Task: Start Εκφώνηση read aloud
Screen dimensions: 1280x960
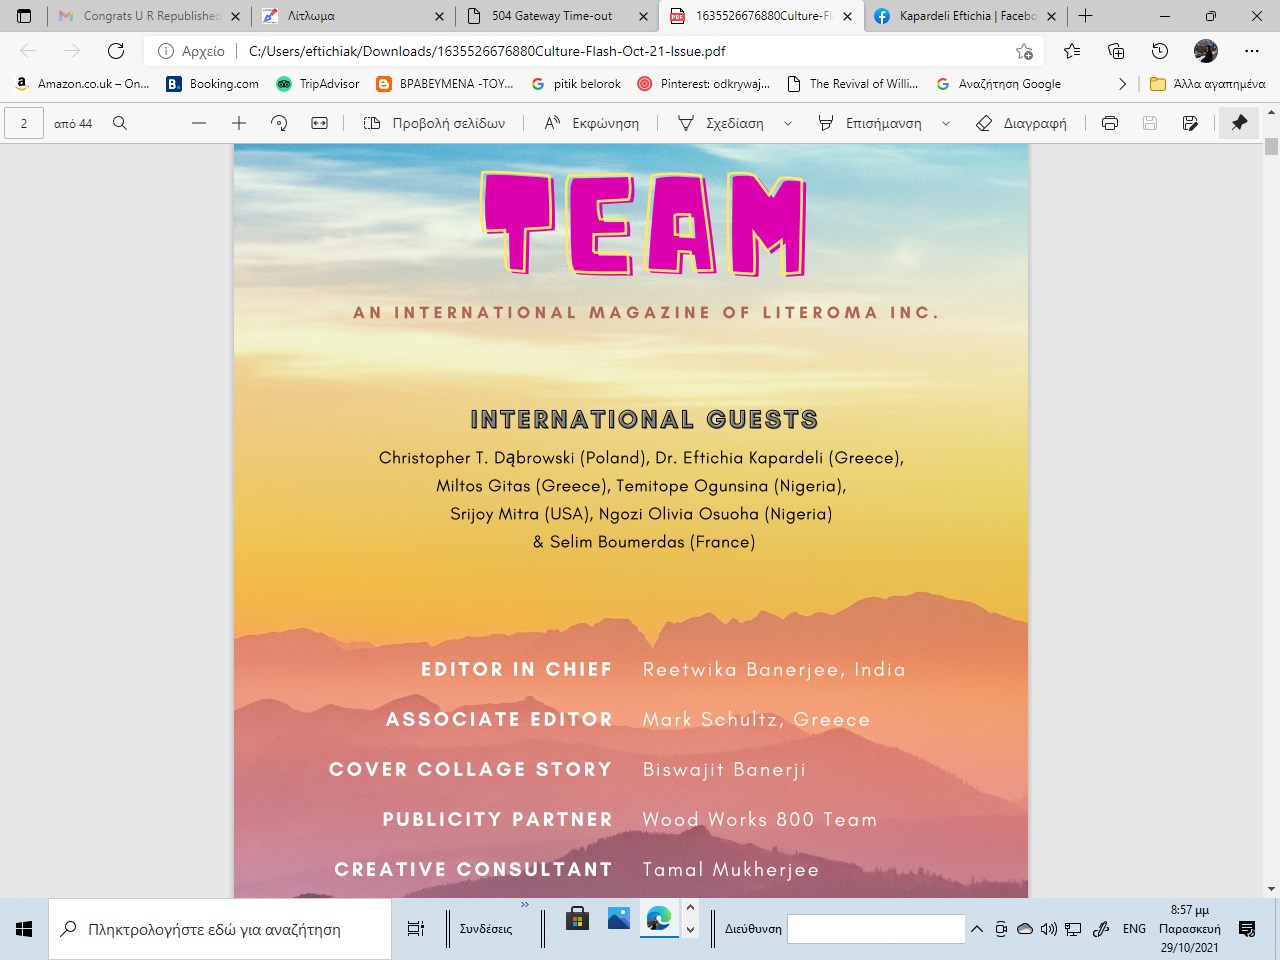Action: point(592,123)
